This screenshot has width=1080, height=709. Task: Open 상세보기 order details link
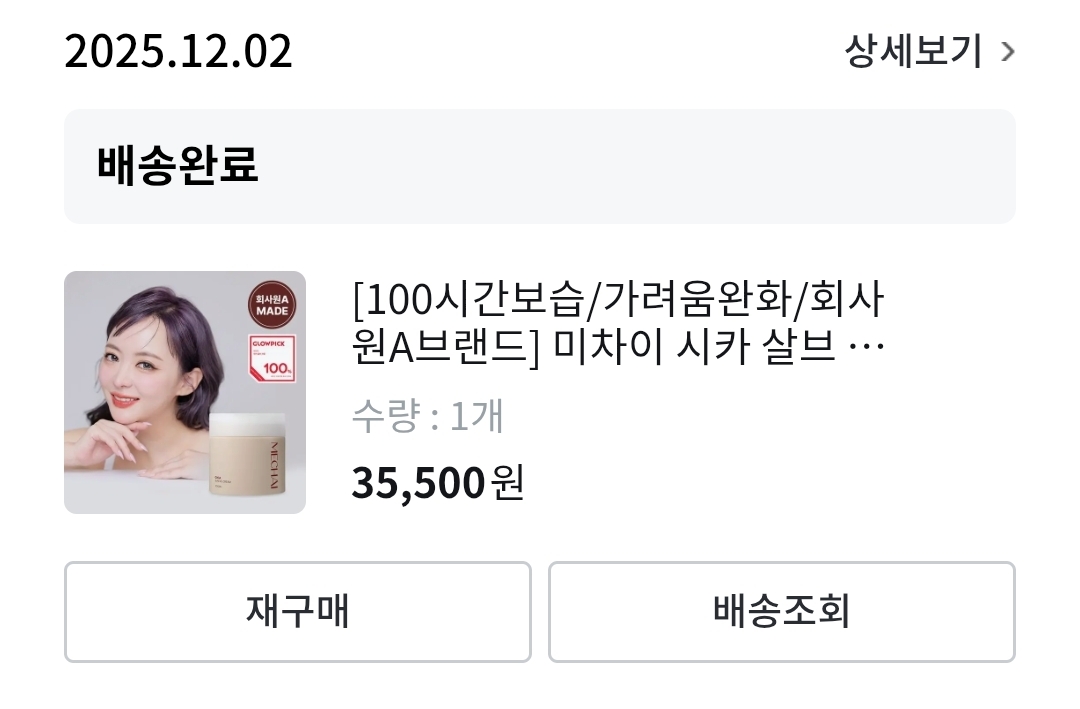click(913, 51)
